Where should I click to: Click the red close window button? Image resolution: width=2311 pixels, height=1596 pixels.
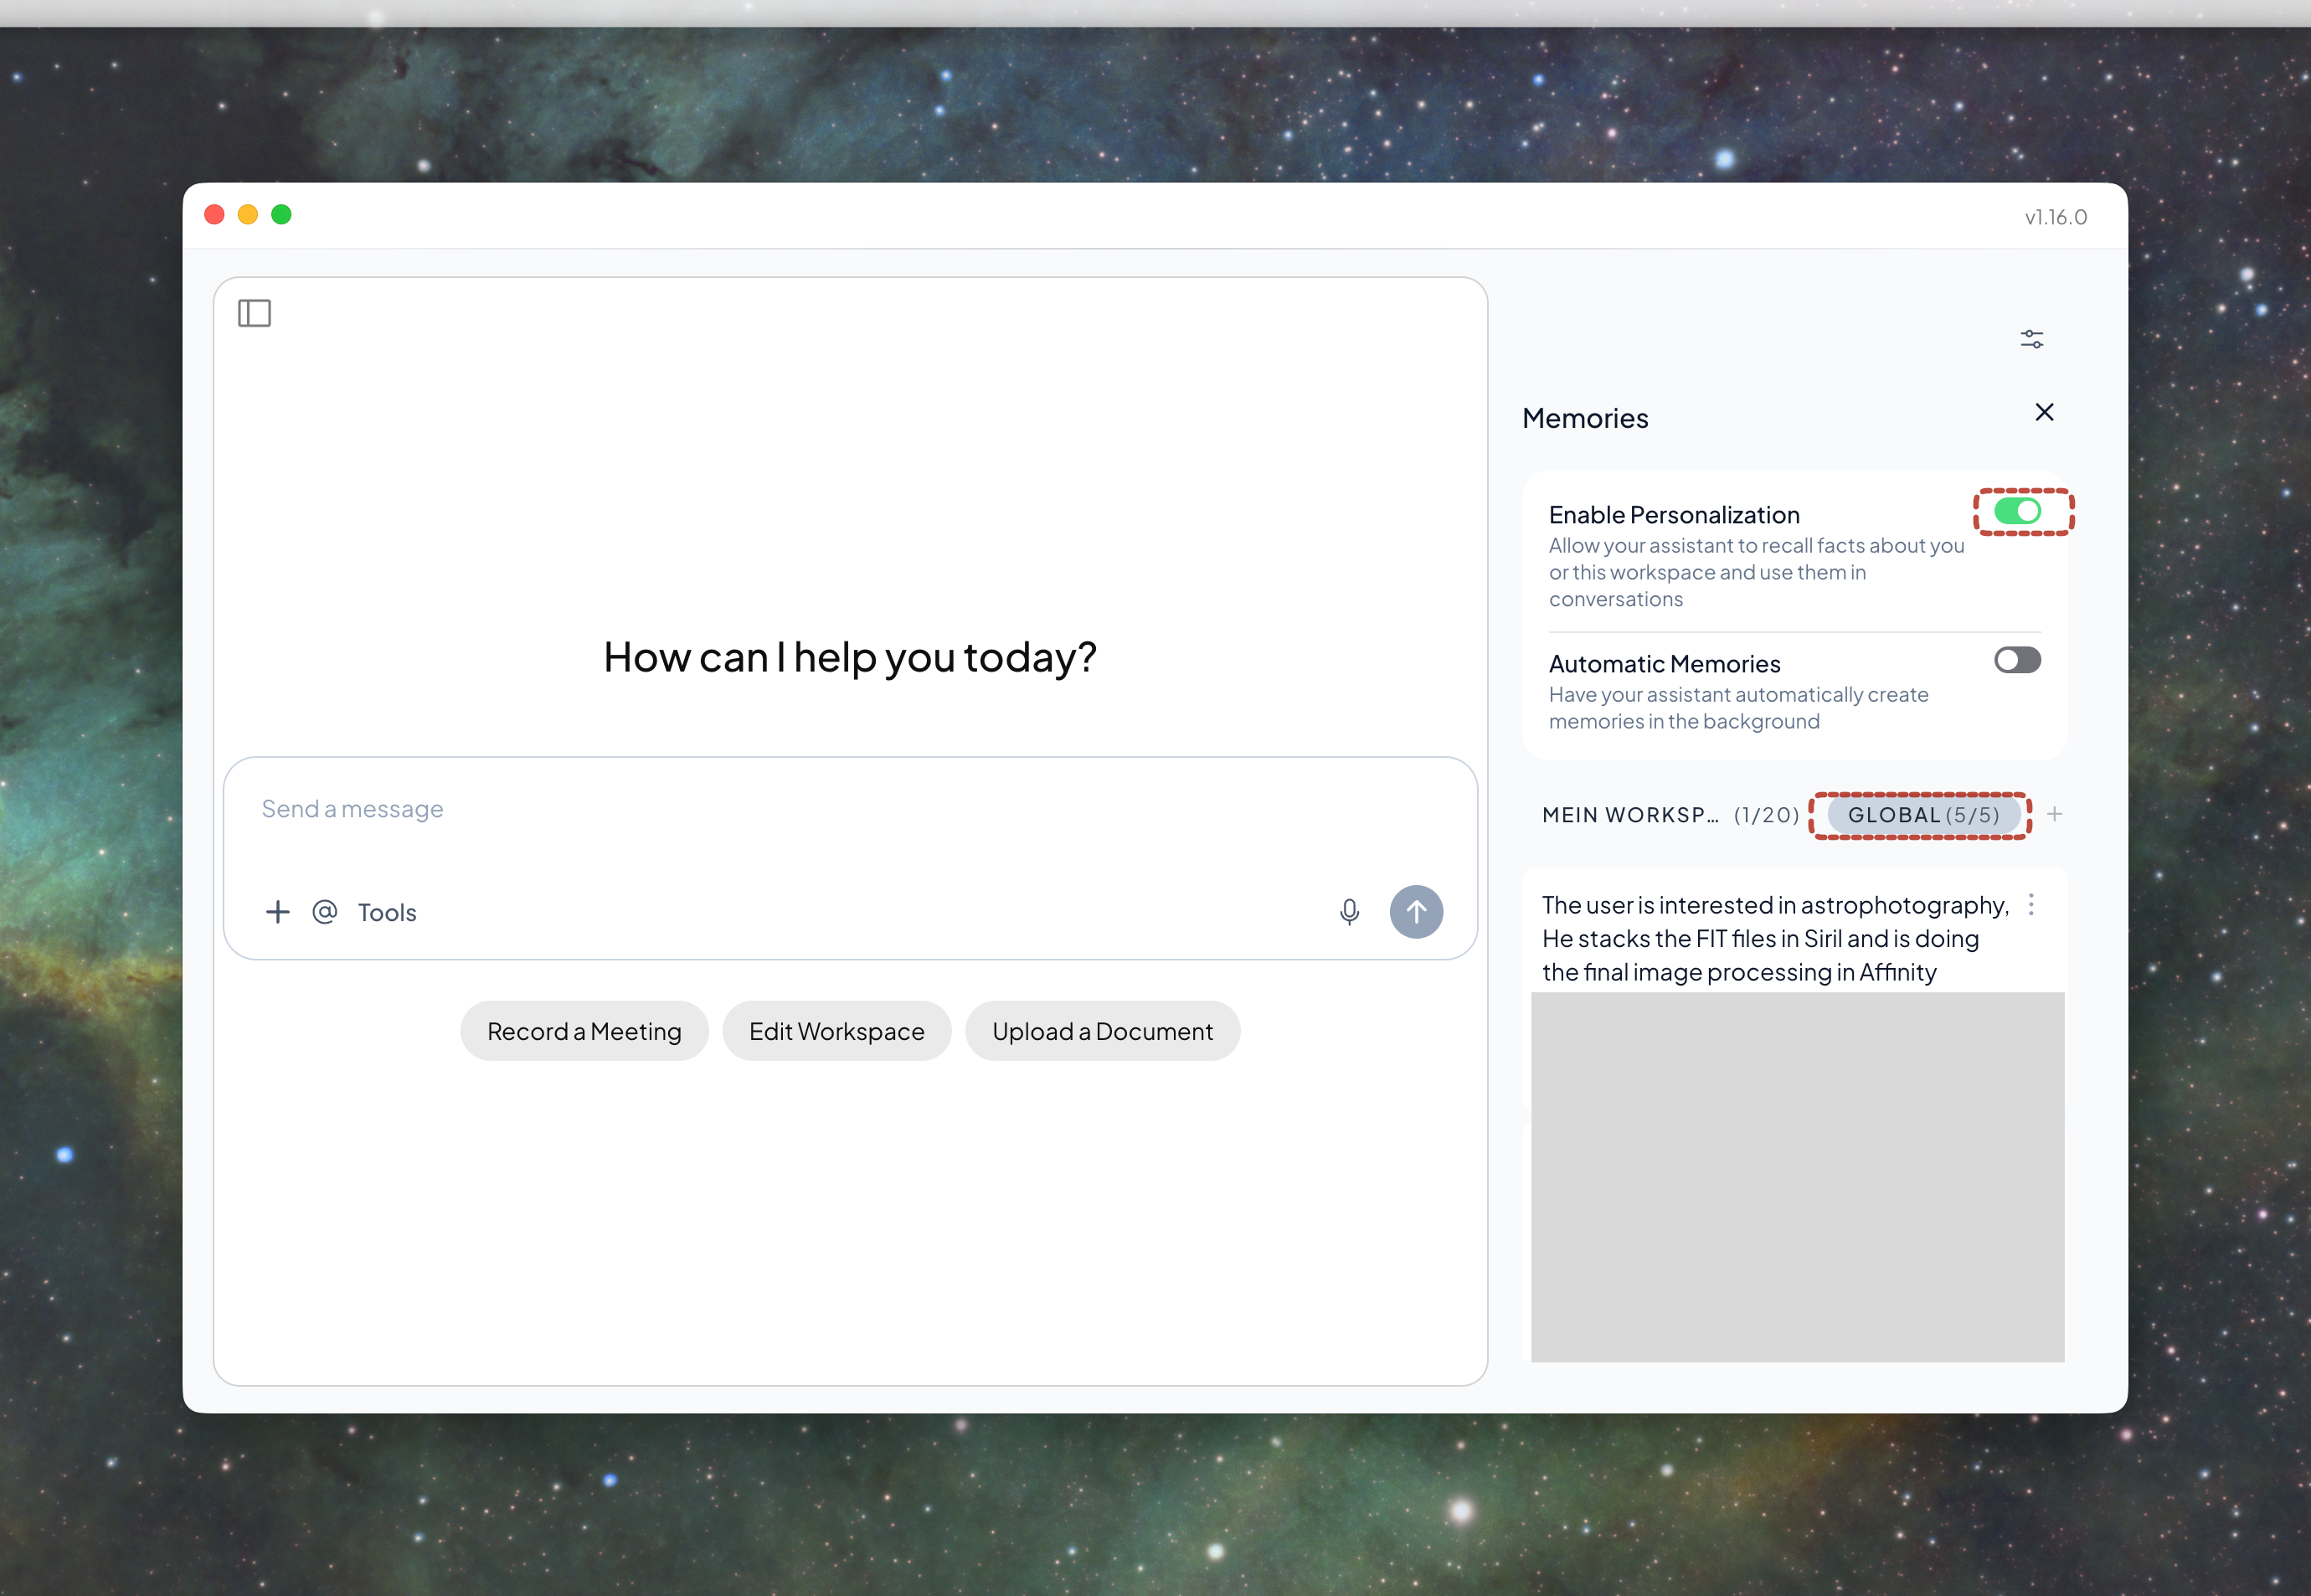pyautogui.click(x=214, y=215)
